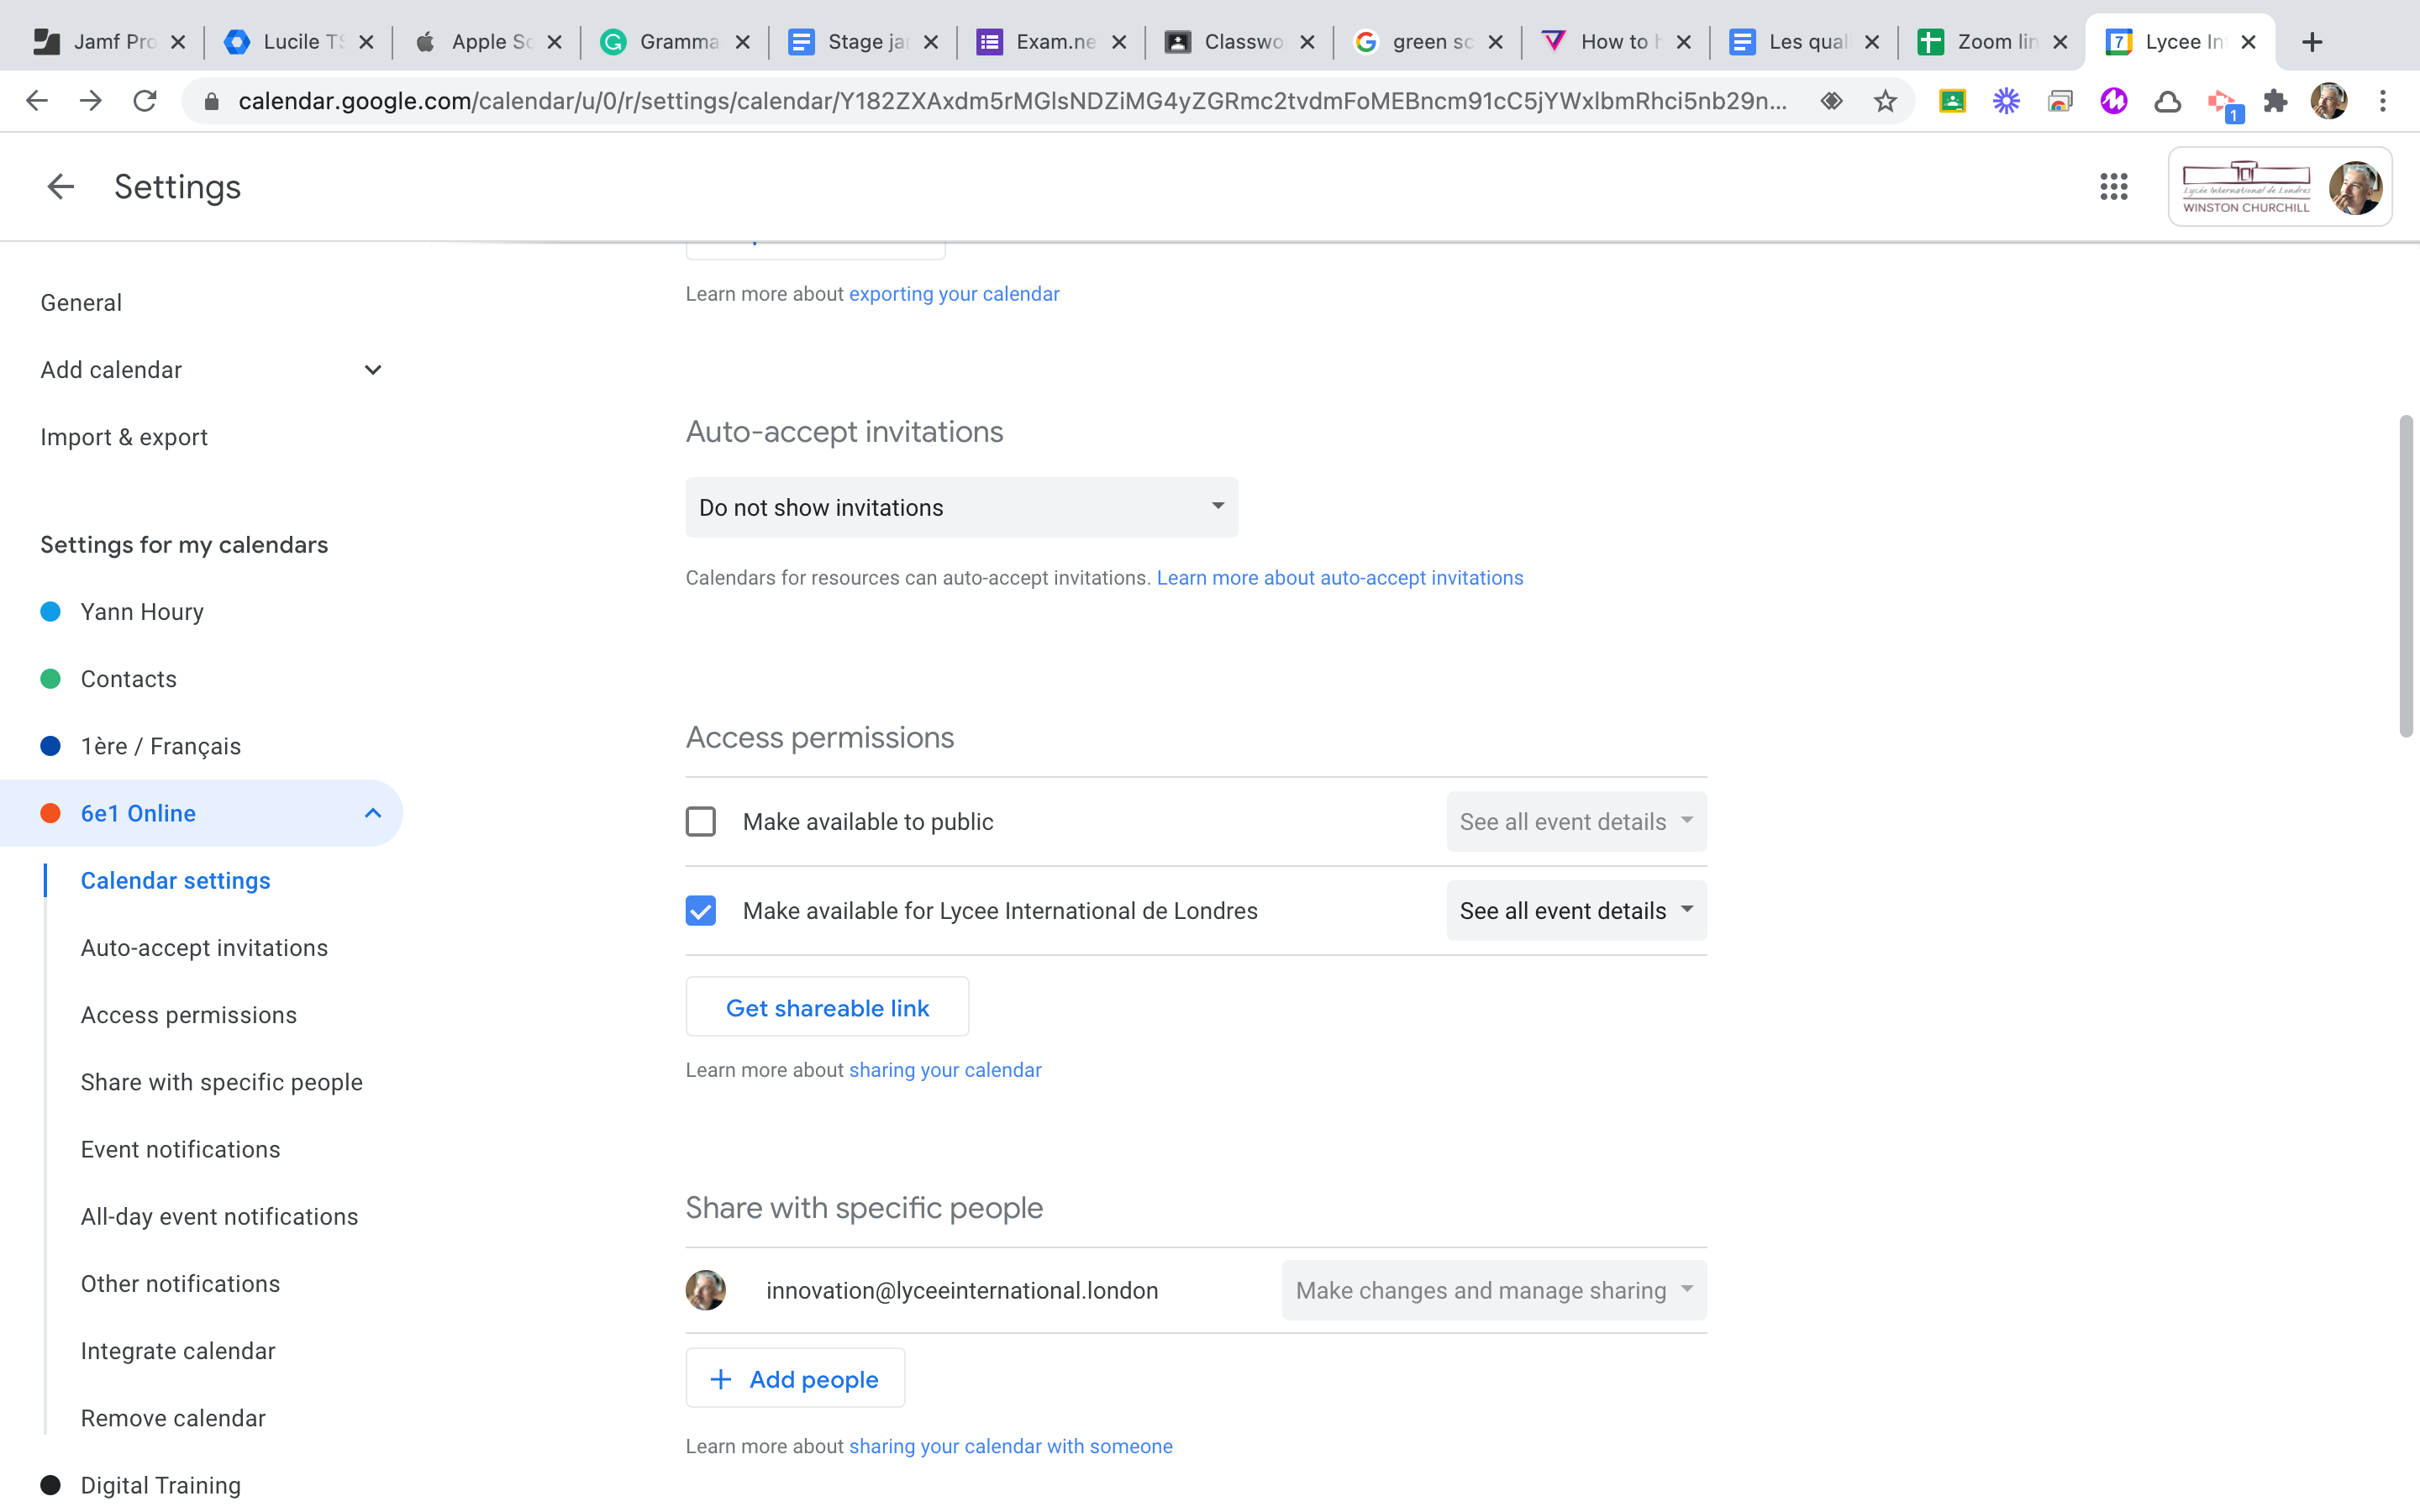The height and width of the screenshot is (1512, 2420).
Task: Collapse the 6e1 Online calendar section
Action: coord(373,814)
